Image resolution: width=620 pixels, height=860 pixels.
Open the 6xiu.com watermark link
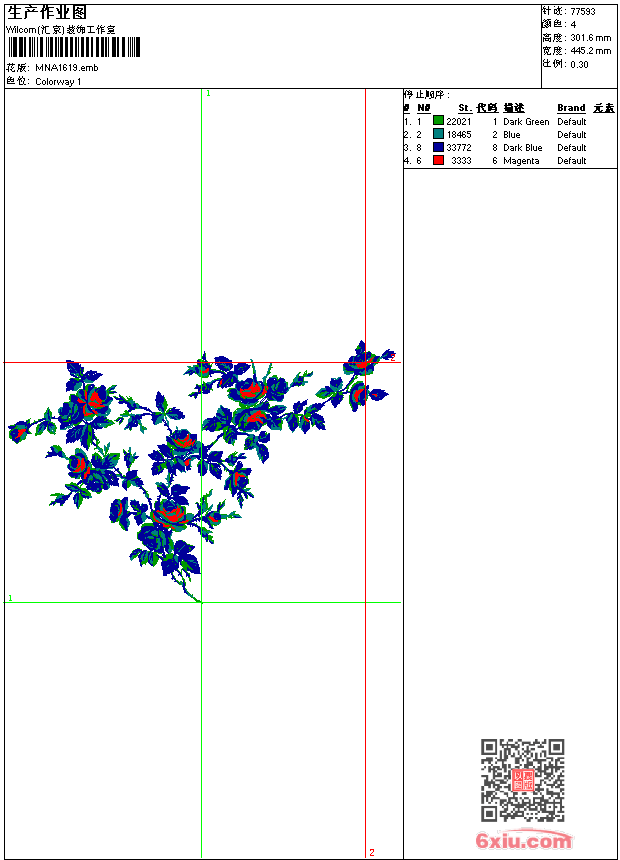[523, 840]
